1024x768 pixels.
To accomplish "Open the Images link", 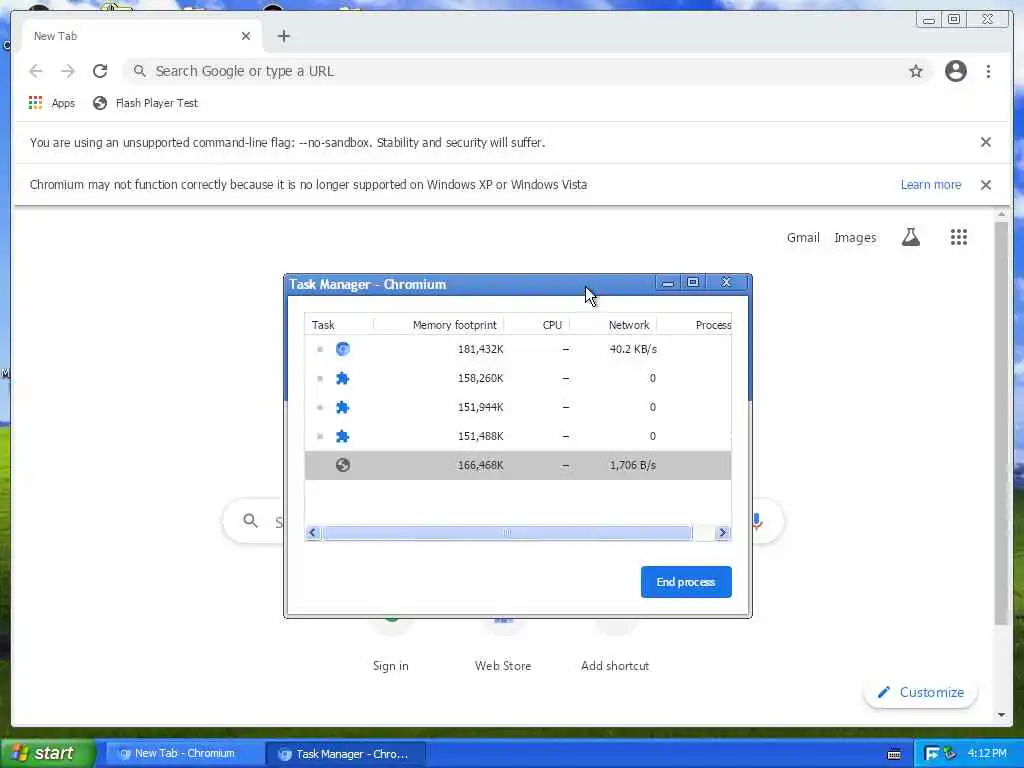I will pyautogui.click(x=855, y=238).
